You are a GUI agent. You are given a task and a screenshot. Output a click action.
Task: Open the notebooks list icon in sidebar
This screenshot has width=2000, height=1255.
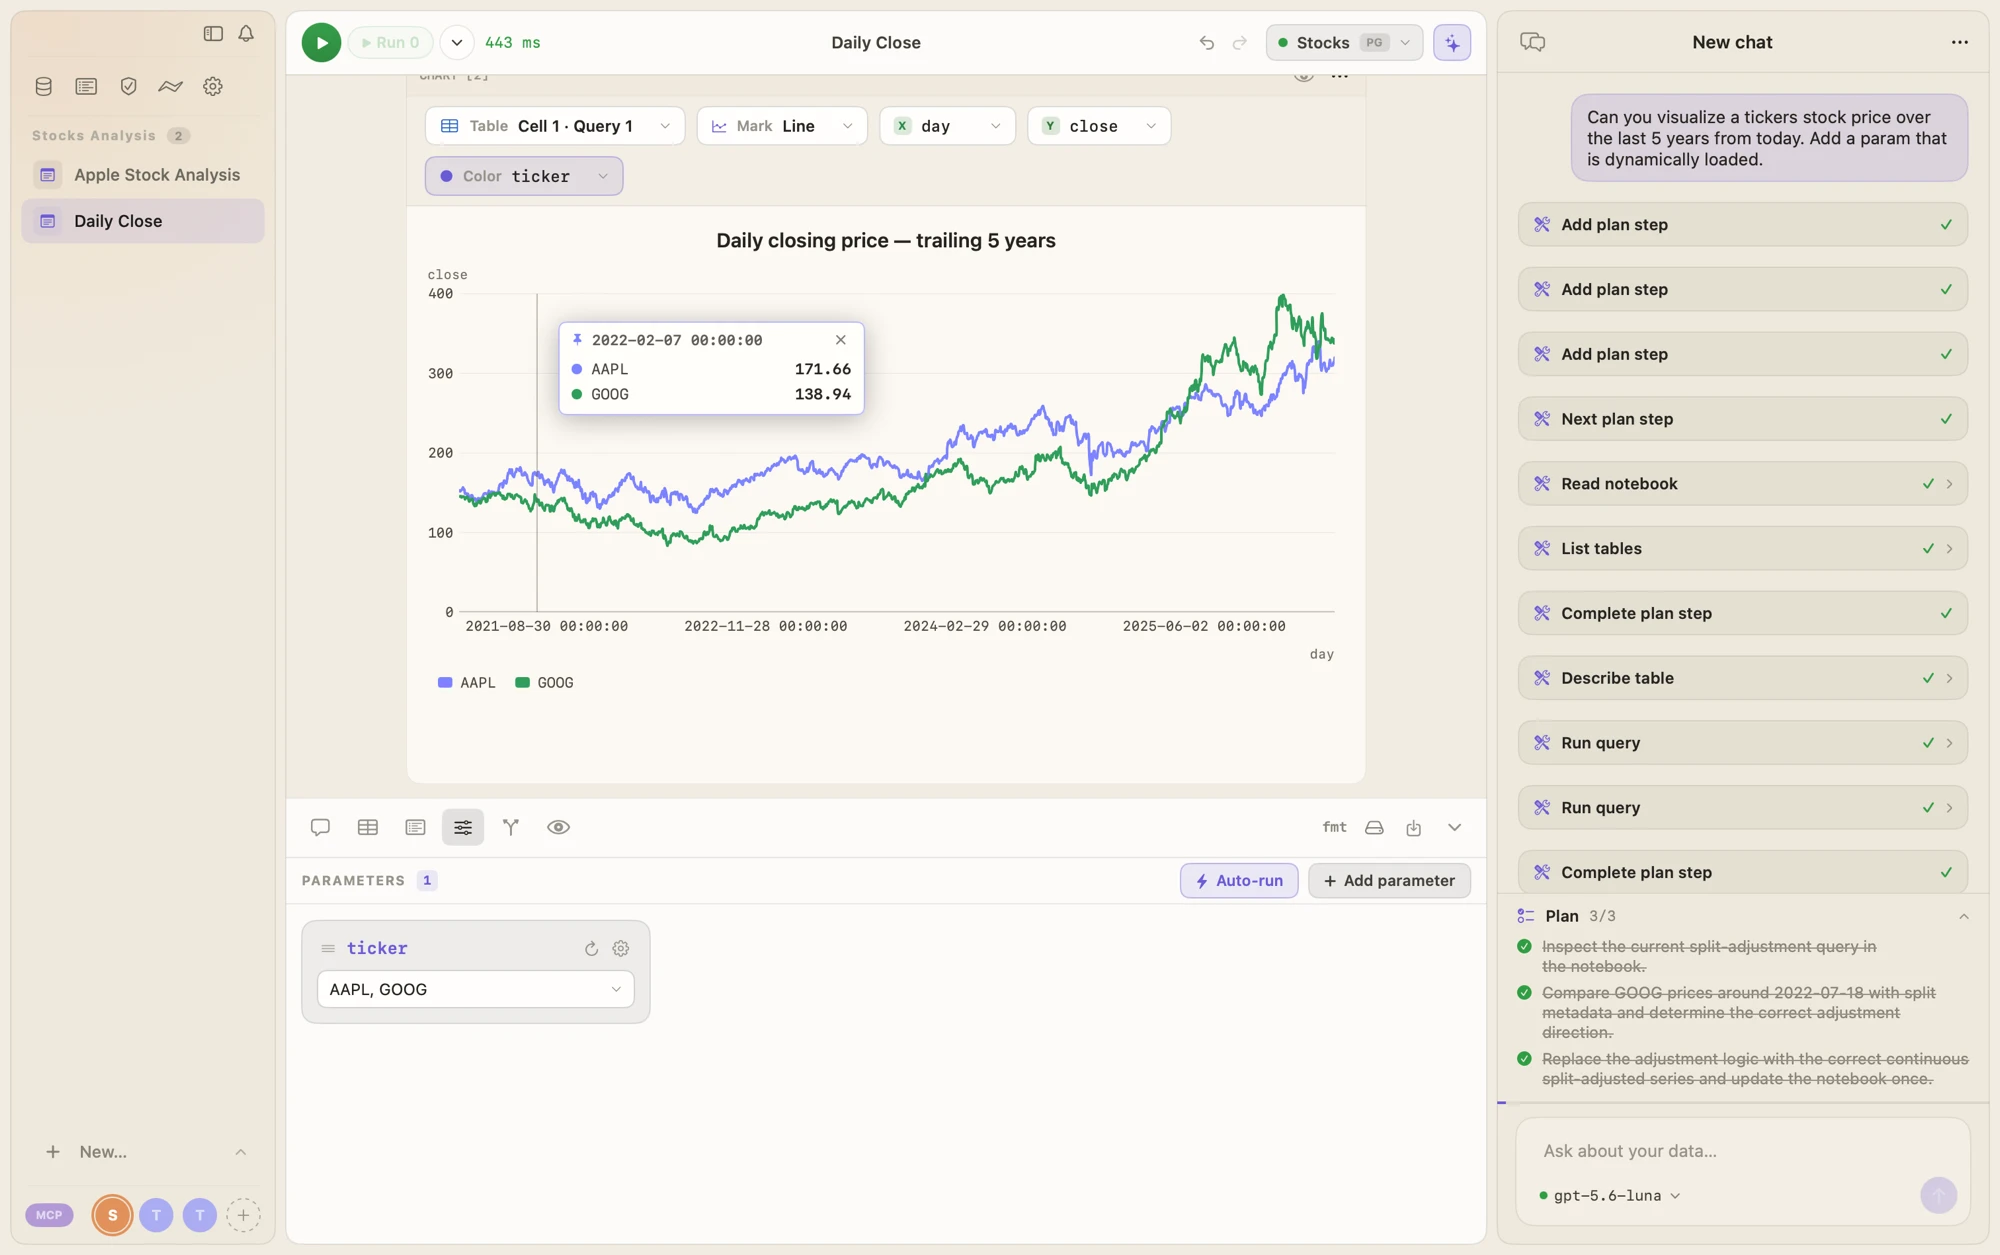[86, 86]
